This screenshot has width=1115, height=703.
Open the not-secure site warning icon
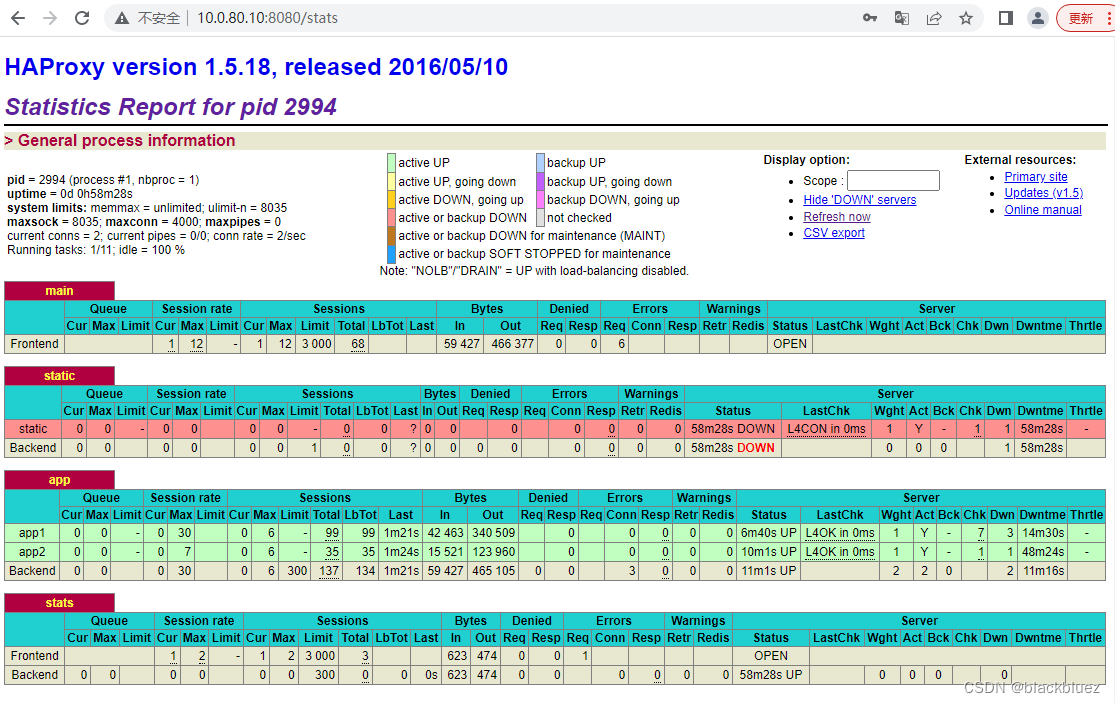[122, 18]
